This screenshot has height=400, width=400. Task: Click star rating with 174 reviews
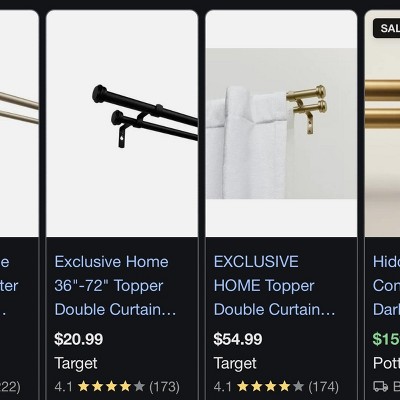[271, 387]
